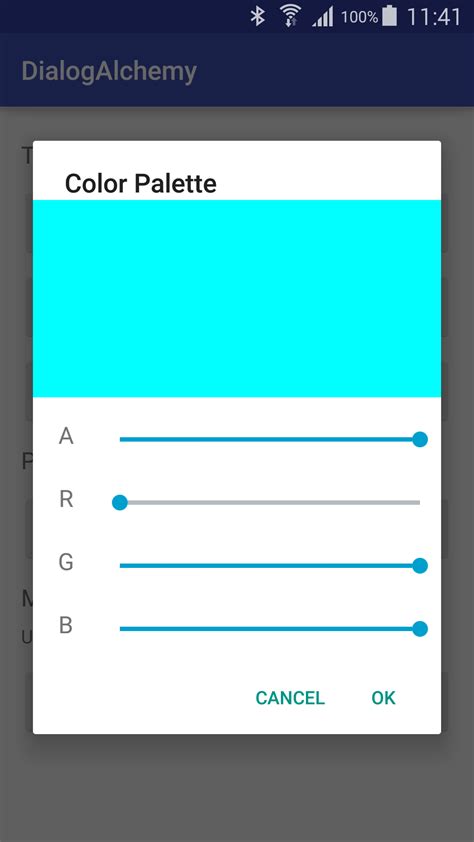Click the middle of the G slider track

pyautogui.click(x=269, y=565)
